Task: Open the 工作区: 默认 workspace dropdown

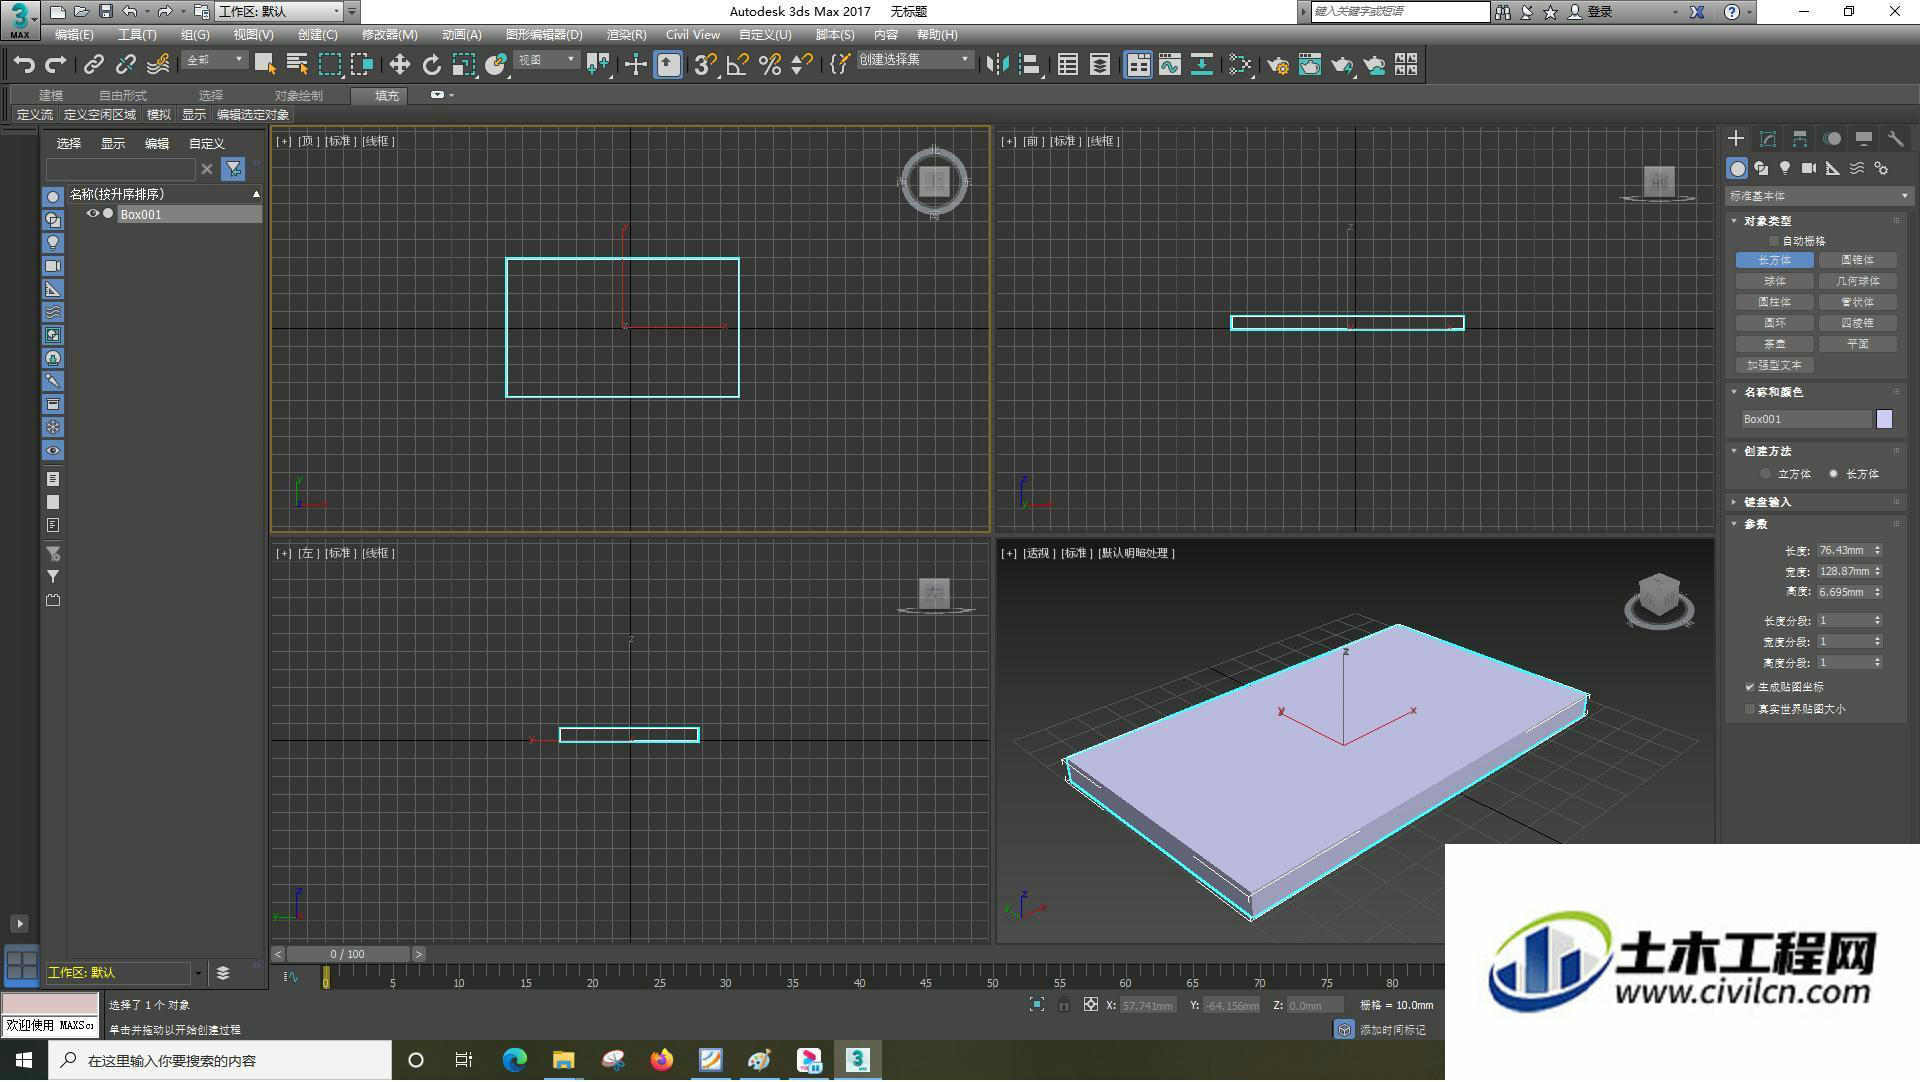Action: (280, 12)
